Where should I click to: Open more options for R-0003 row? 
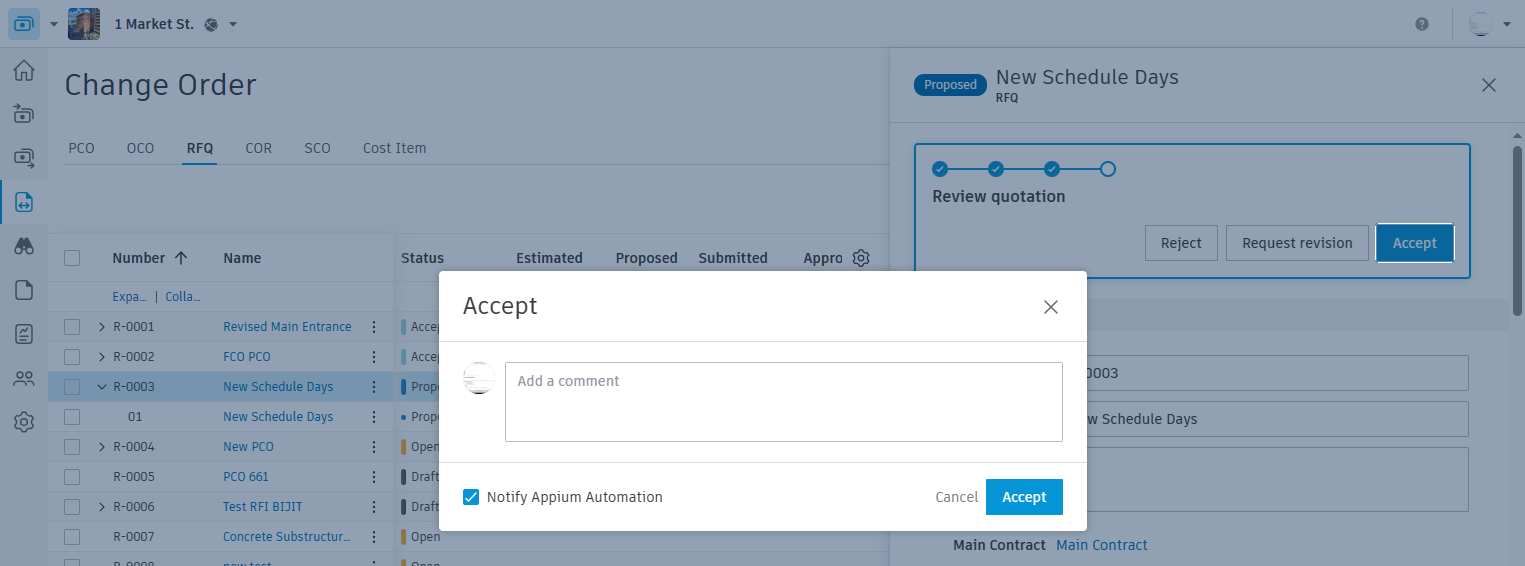374,387
